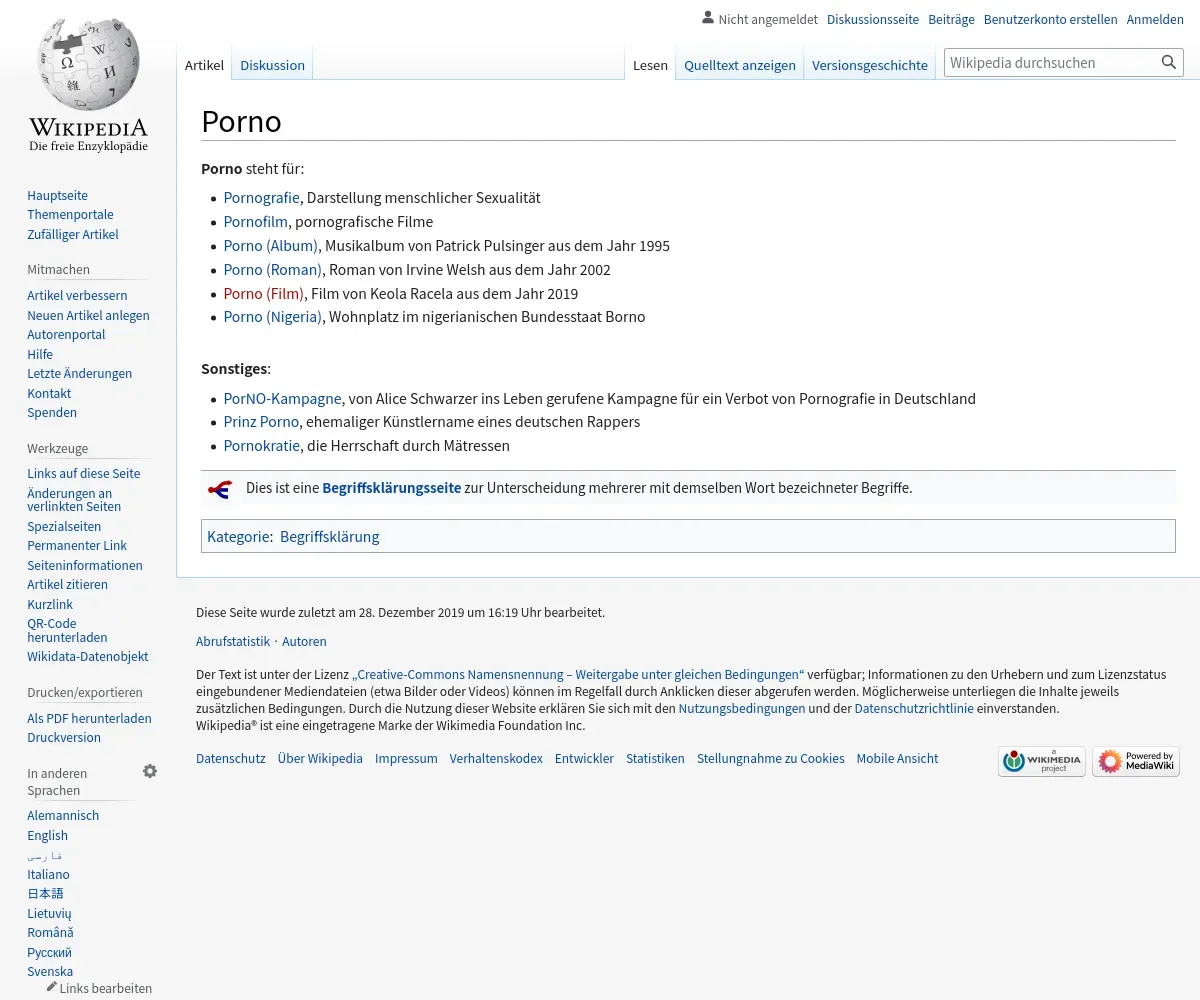Switch to the Svenska language version
The width and height of the screenshot is (1200, 1000).
click(x=50, y=971)
